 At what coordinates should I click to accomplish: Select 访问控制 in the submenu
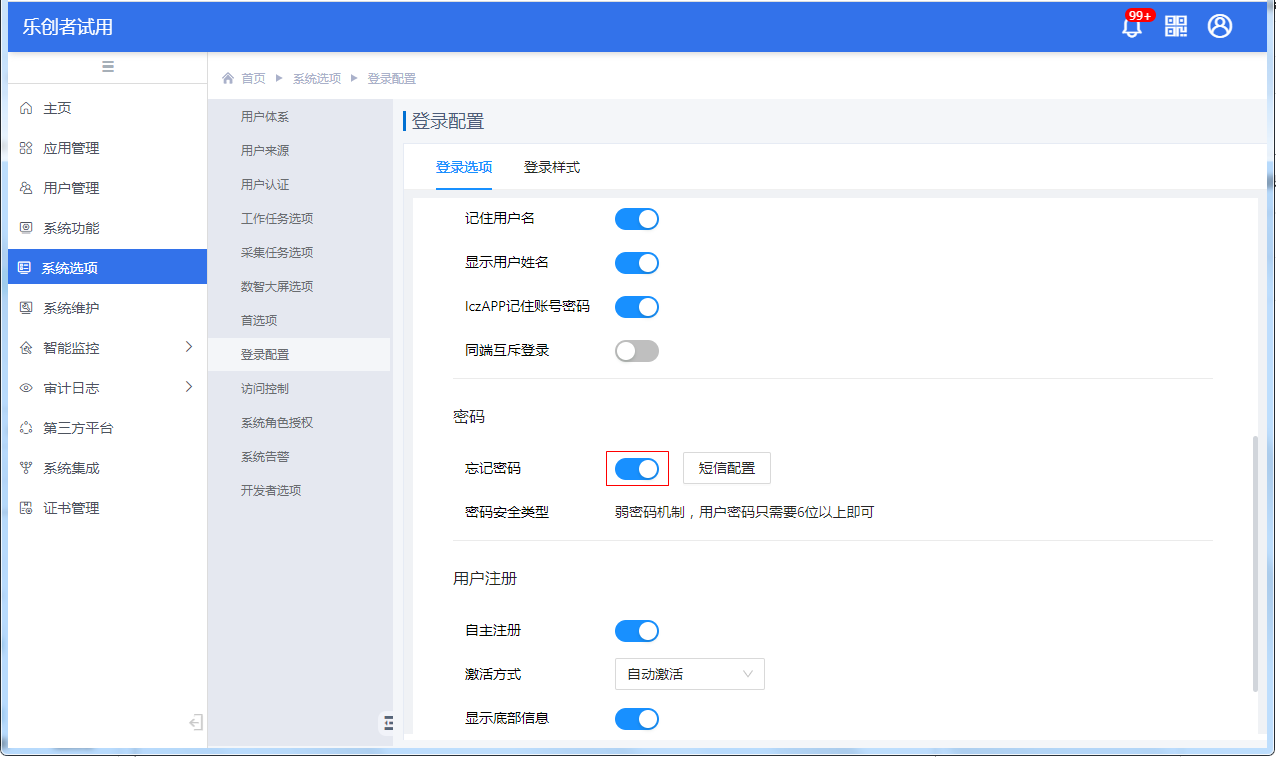pos(265,388)
